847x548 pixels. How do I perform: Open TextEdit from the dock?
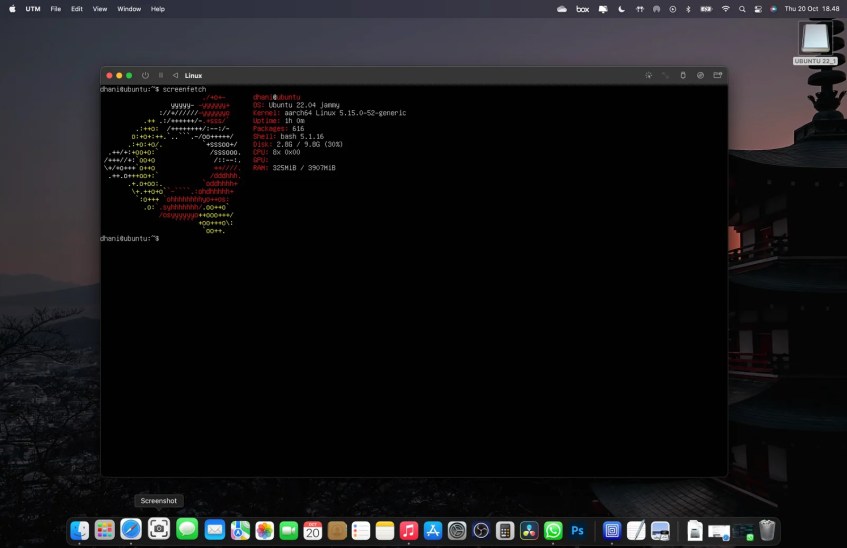[x=636, y=530]
